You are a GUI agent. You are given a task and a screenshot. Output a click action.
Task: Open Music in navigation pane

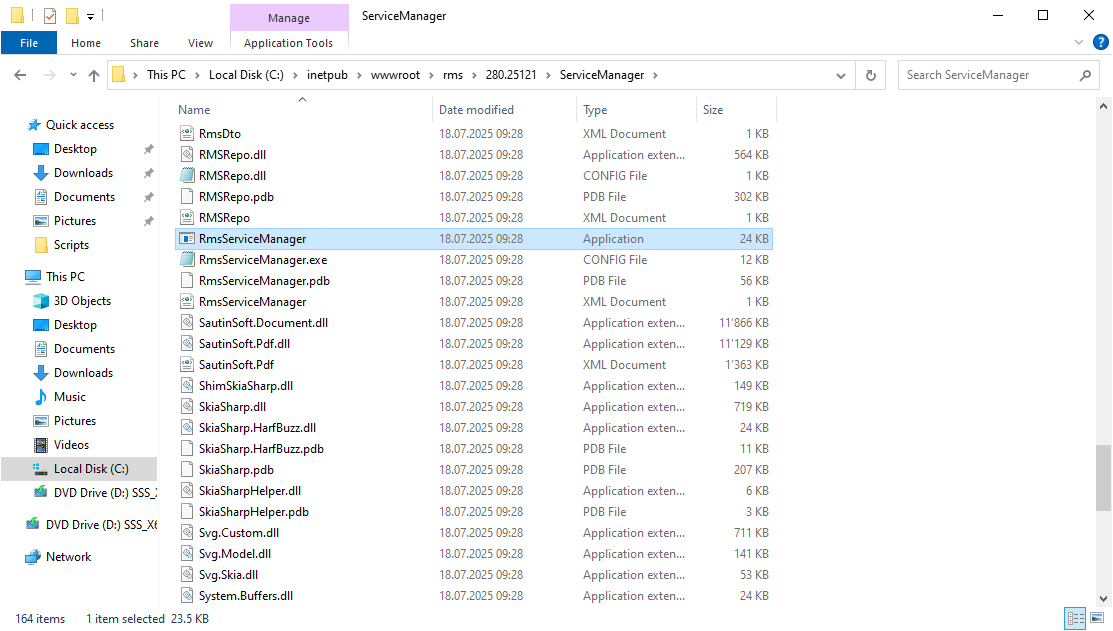[70, 397]
